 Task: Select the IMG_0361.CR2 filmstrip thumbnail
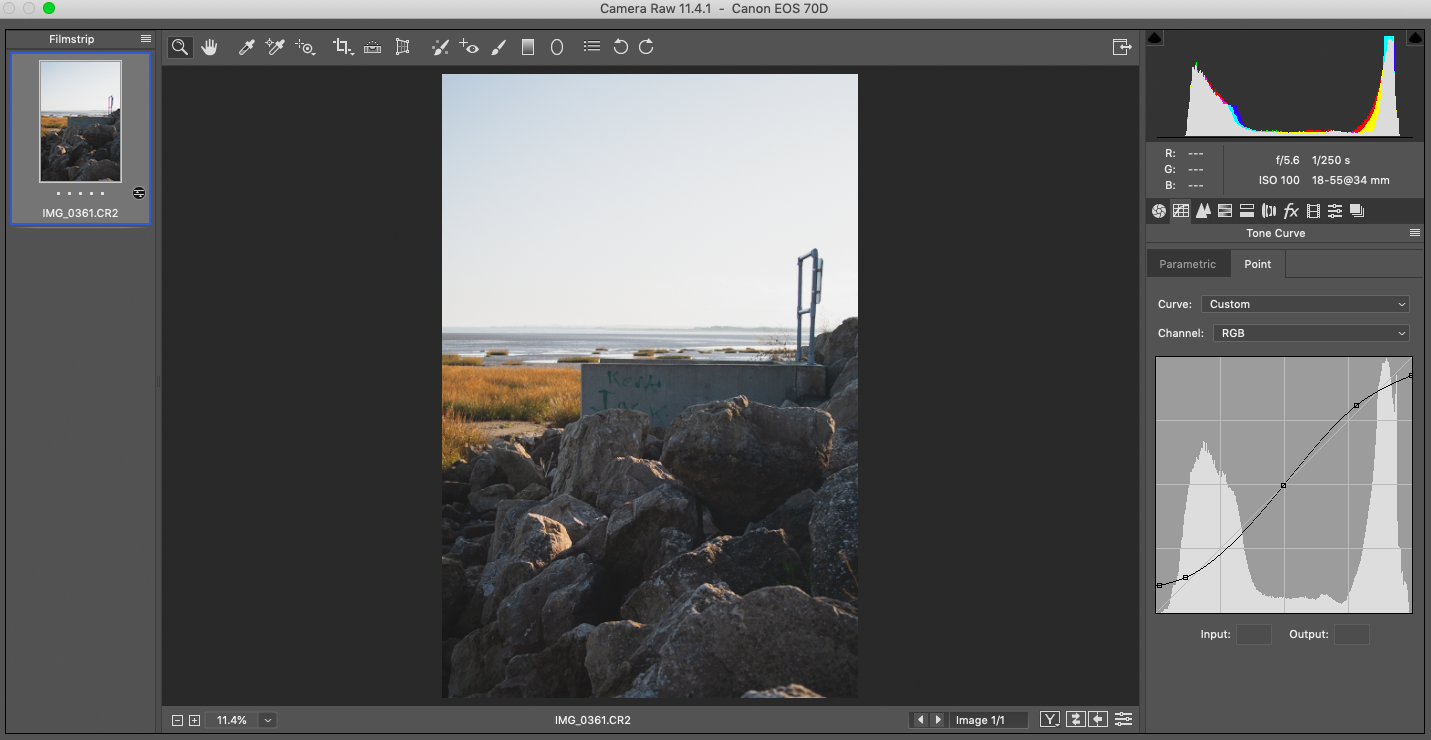80,122
